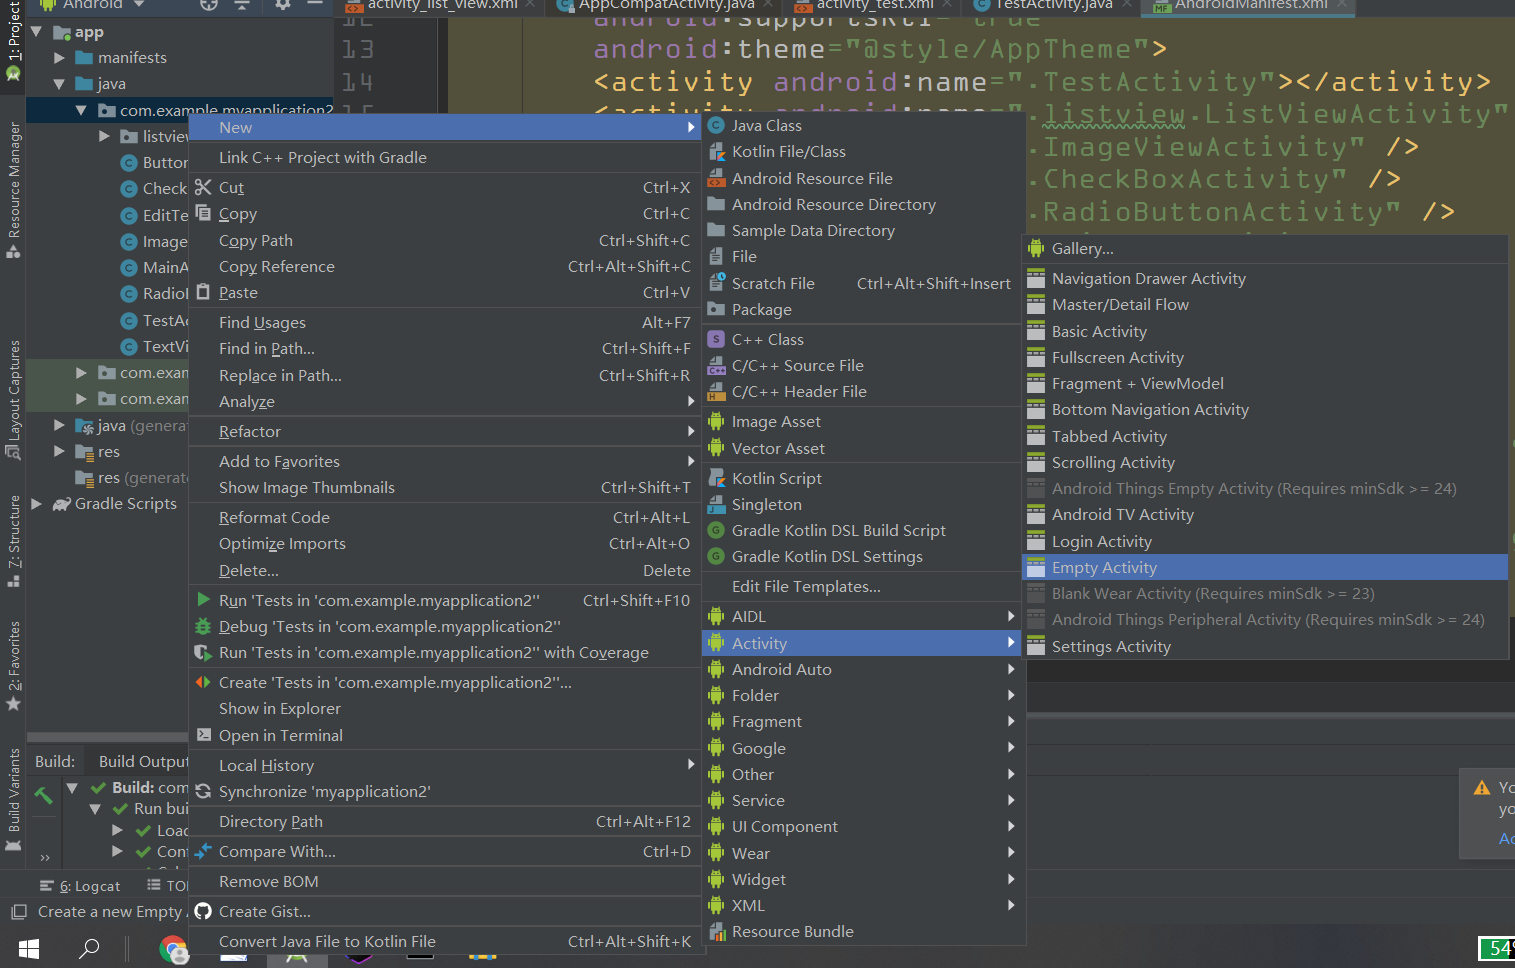Click the Copy icon in context menu

[x=203, y=213]
